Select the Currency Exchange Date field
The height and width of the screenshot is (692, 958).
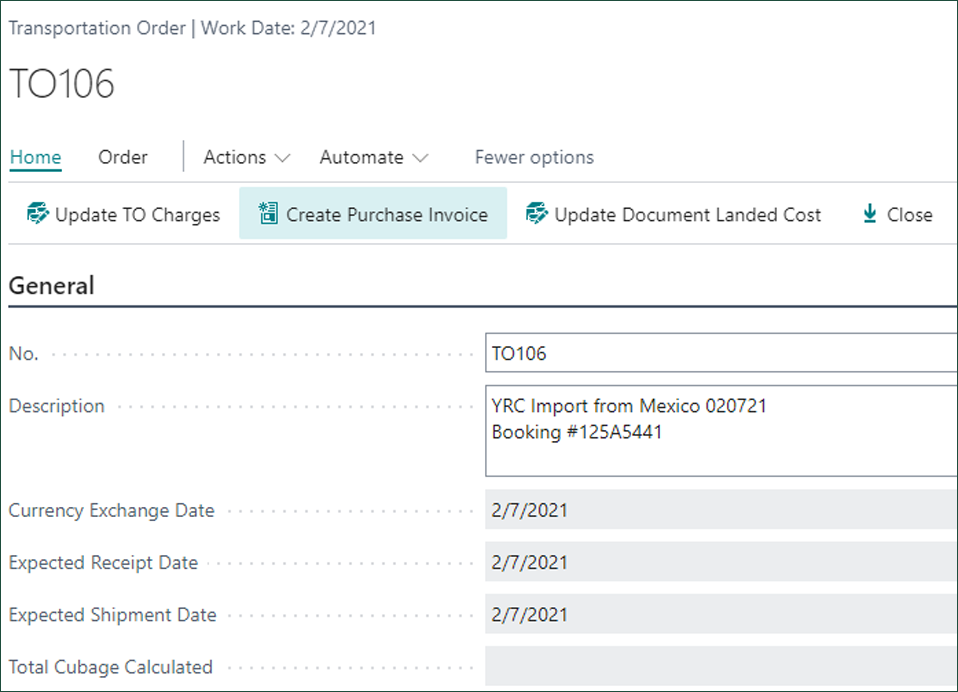tap(721, 509)
